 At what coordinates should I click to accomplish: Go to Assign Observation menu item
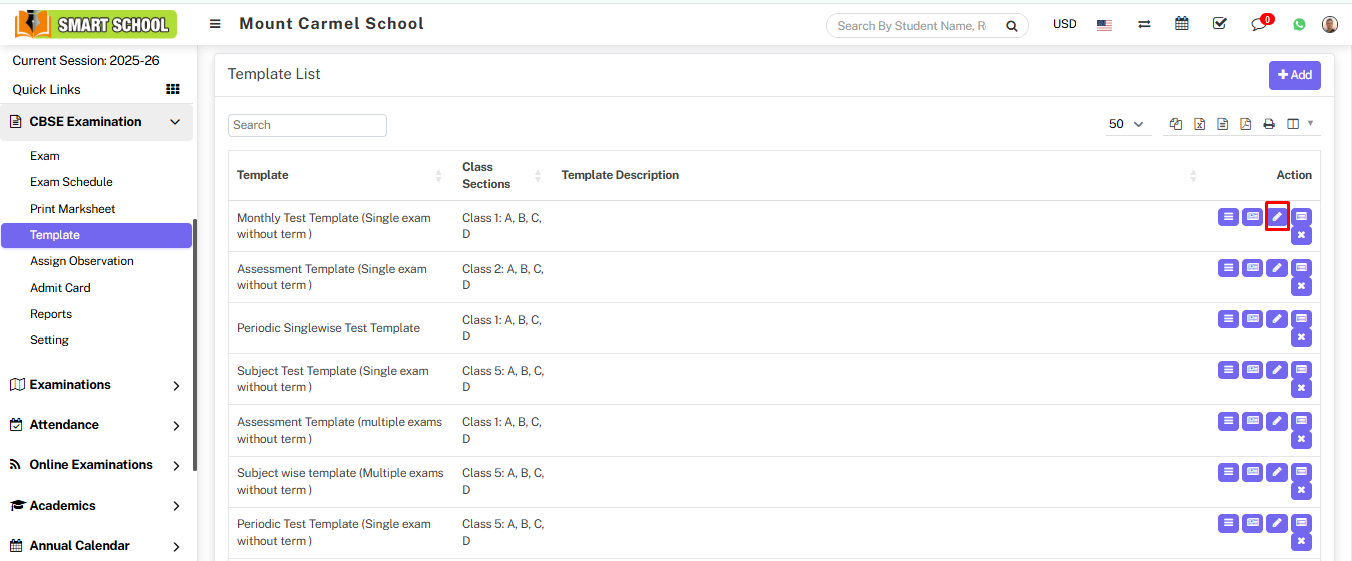81,261
